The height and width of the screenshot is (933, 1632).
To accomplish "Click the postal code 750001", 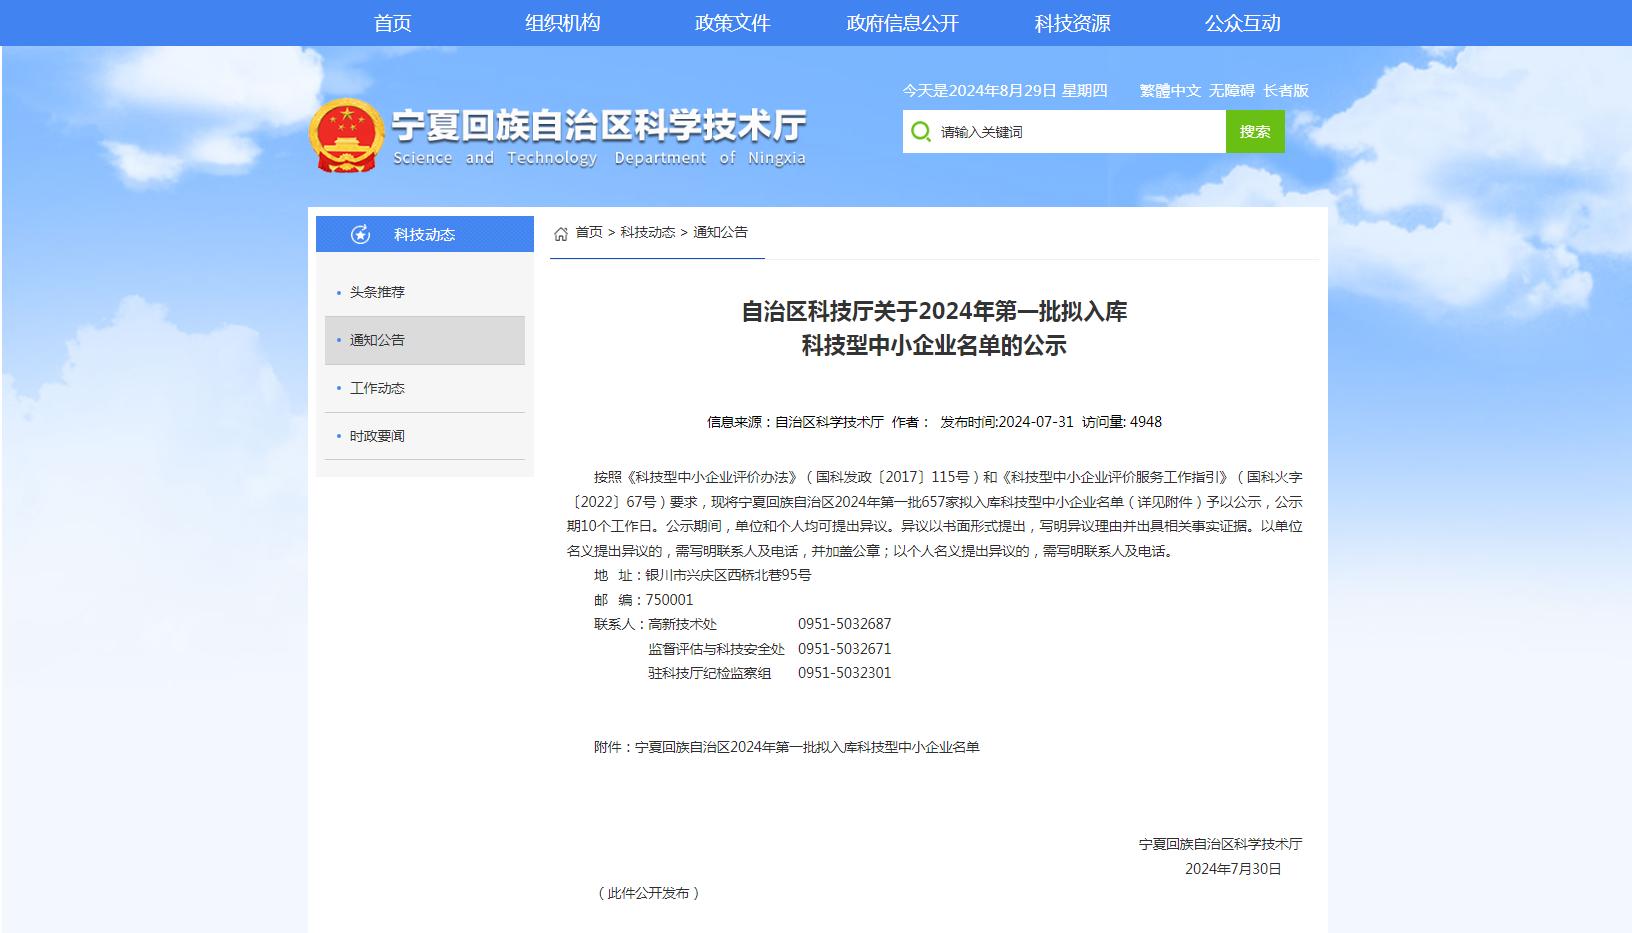I will tap(669, 600).
